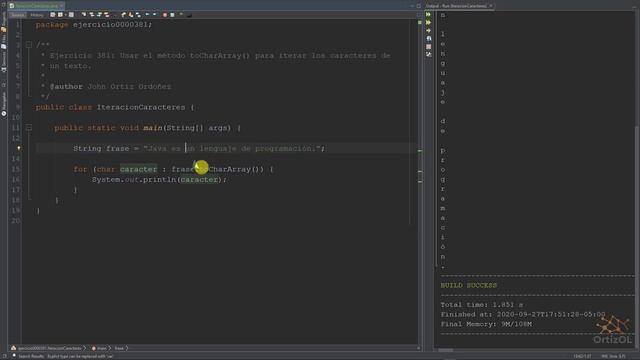Click the Back navigation toolbar icon

point(60,15)
